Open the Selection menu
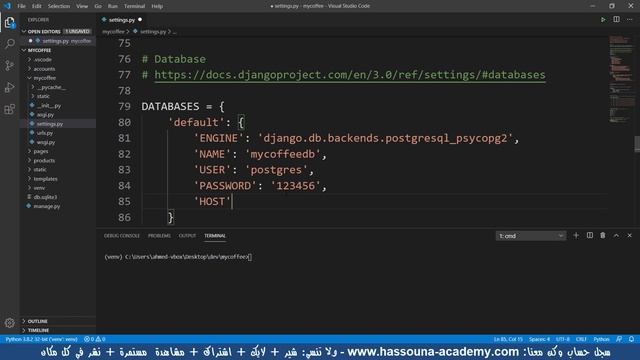 tap(59, 6)
